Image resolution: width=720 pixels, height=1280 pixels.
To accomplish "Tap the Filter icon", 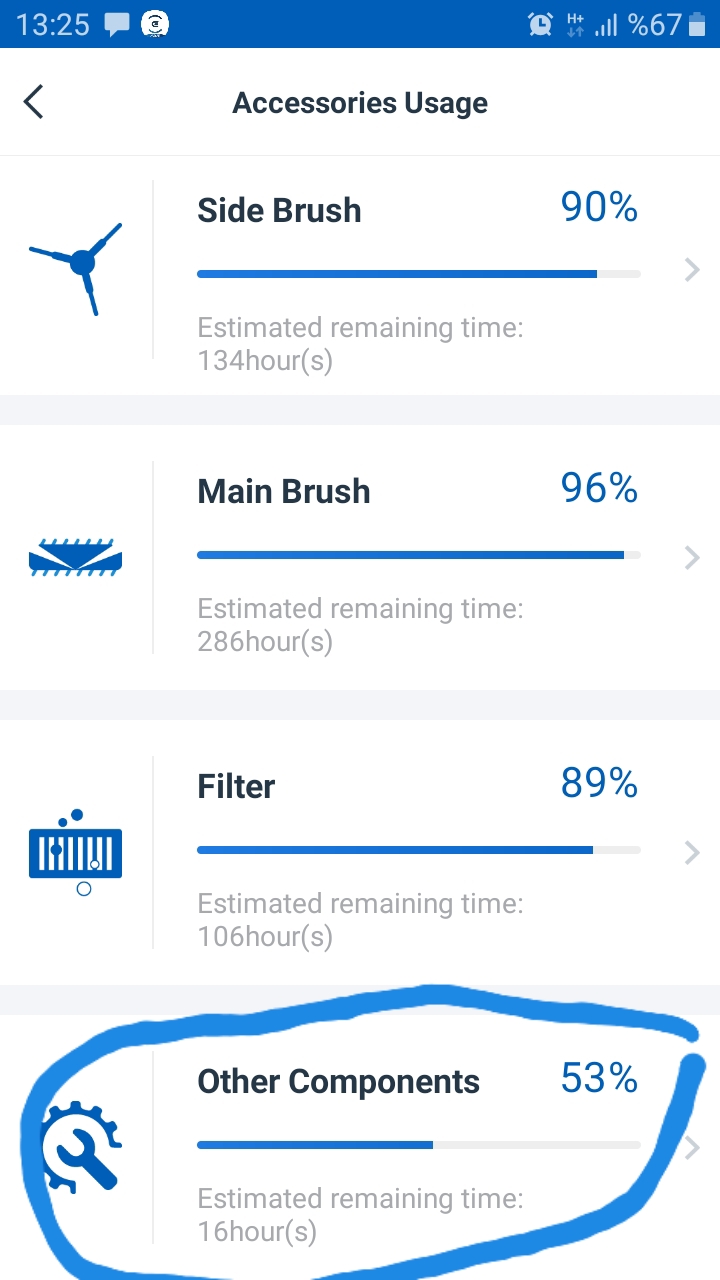I will 76,852.
